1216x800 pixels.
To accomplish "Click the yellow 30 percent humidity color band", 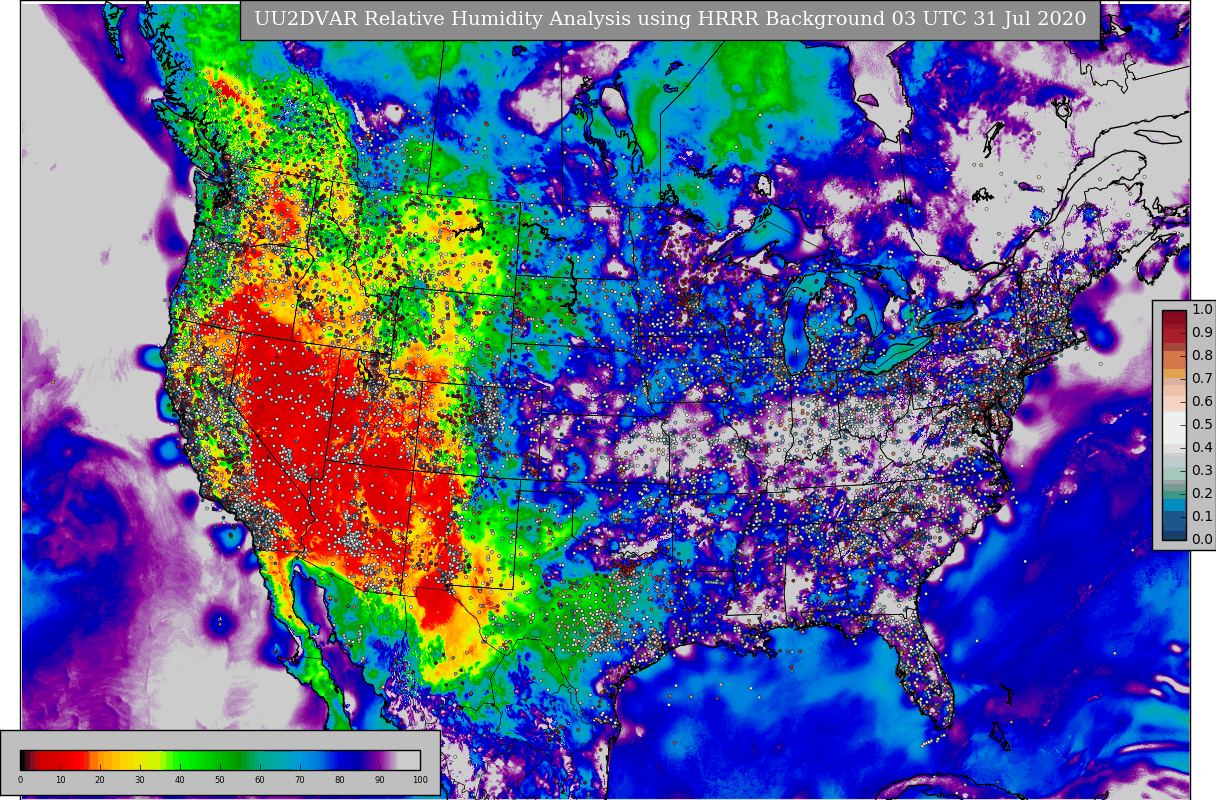I will click(x=140, y=760).
